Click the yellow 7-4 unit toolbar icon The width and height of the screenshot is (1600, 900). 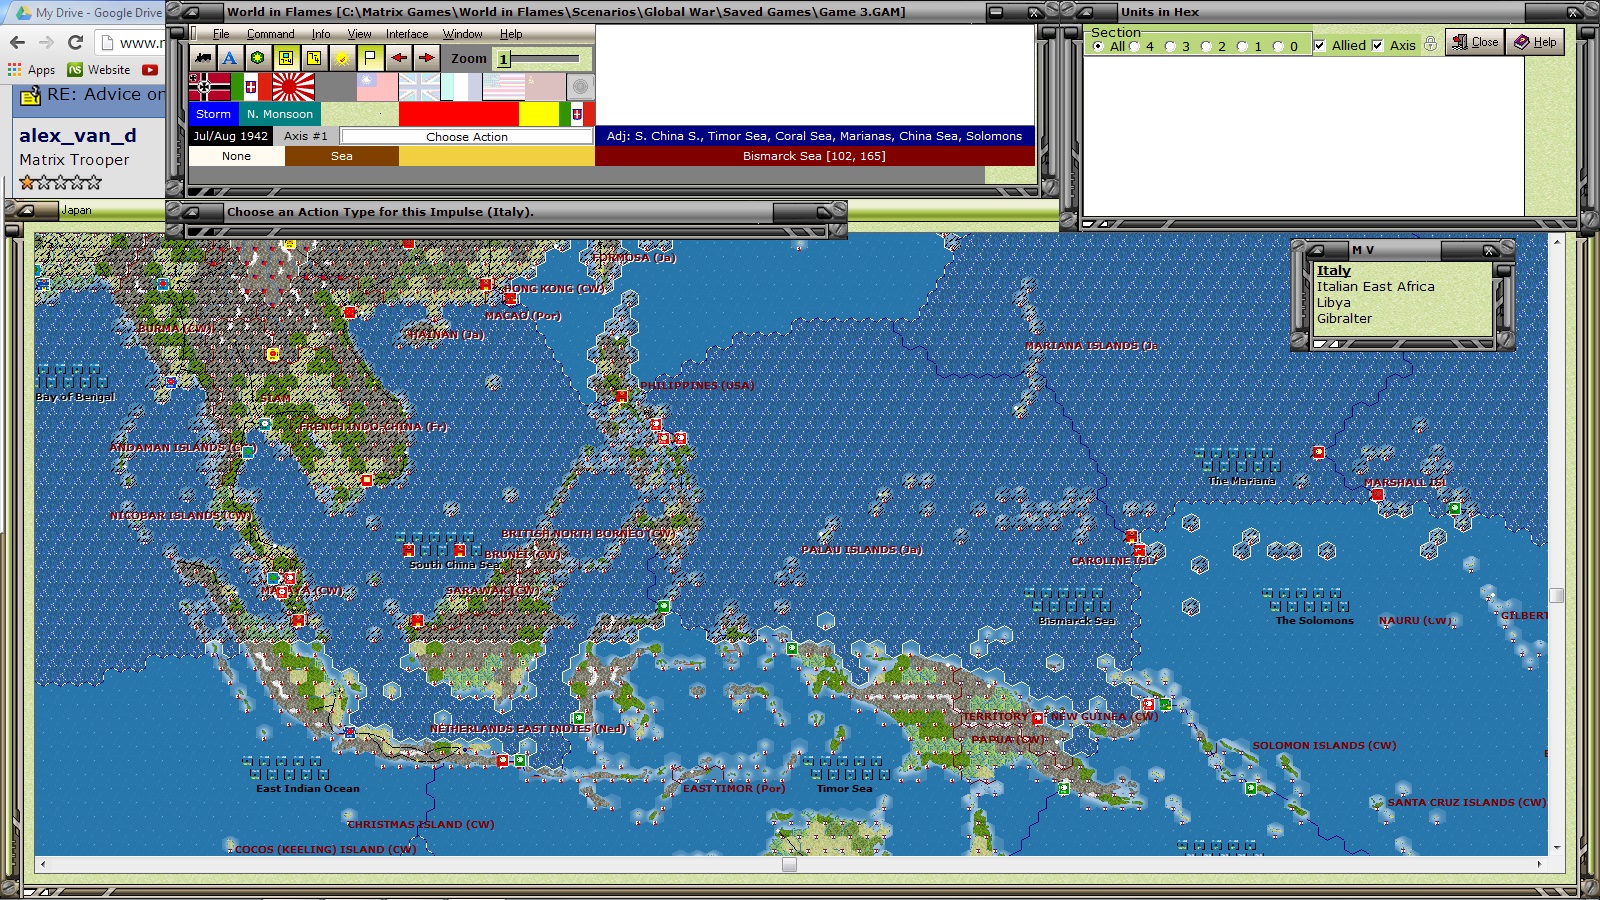coord(314,58)
